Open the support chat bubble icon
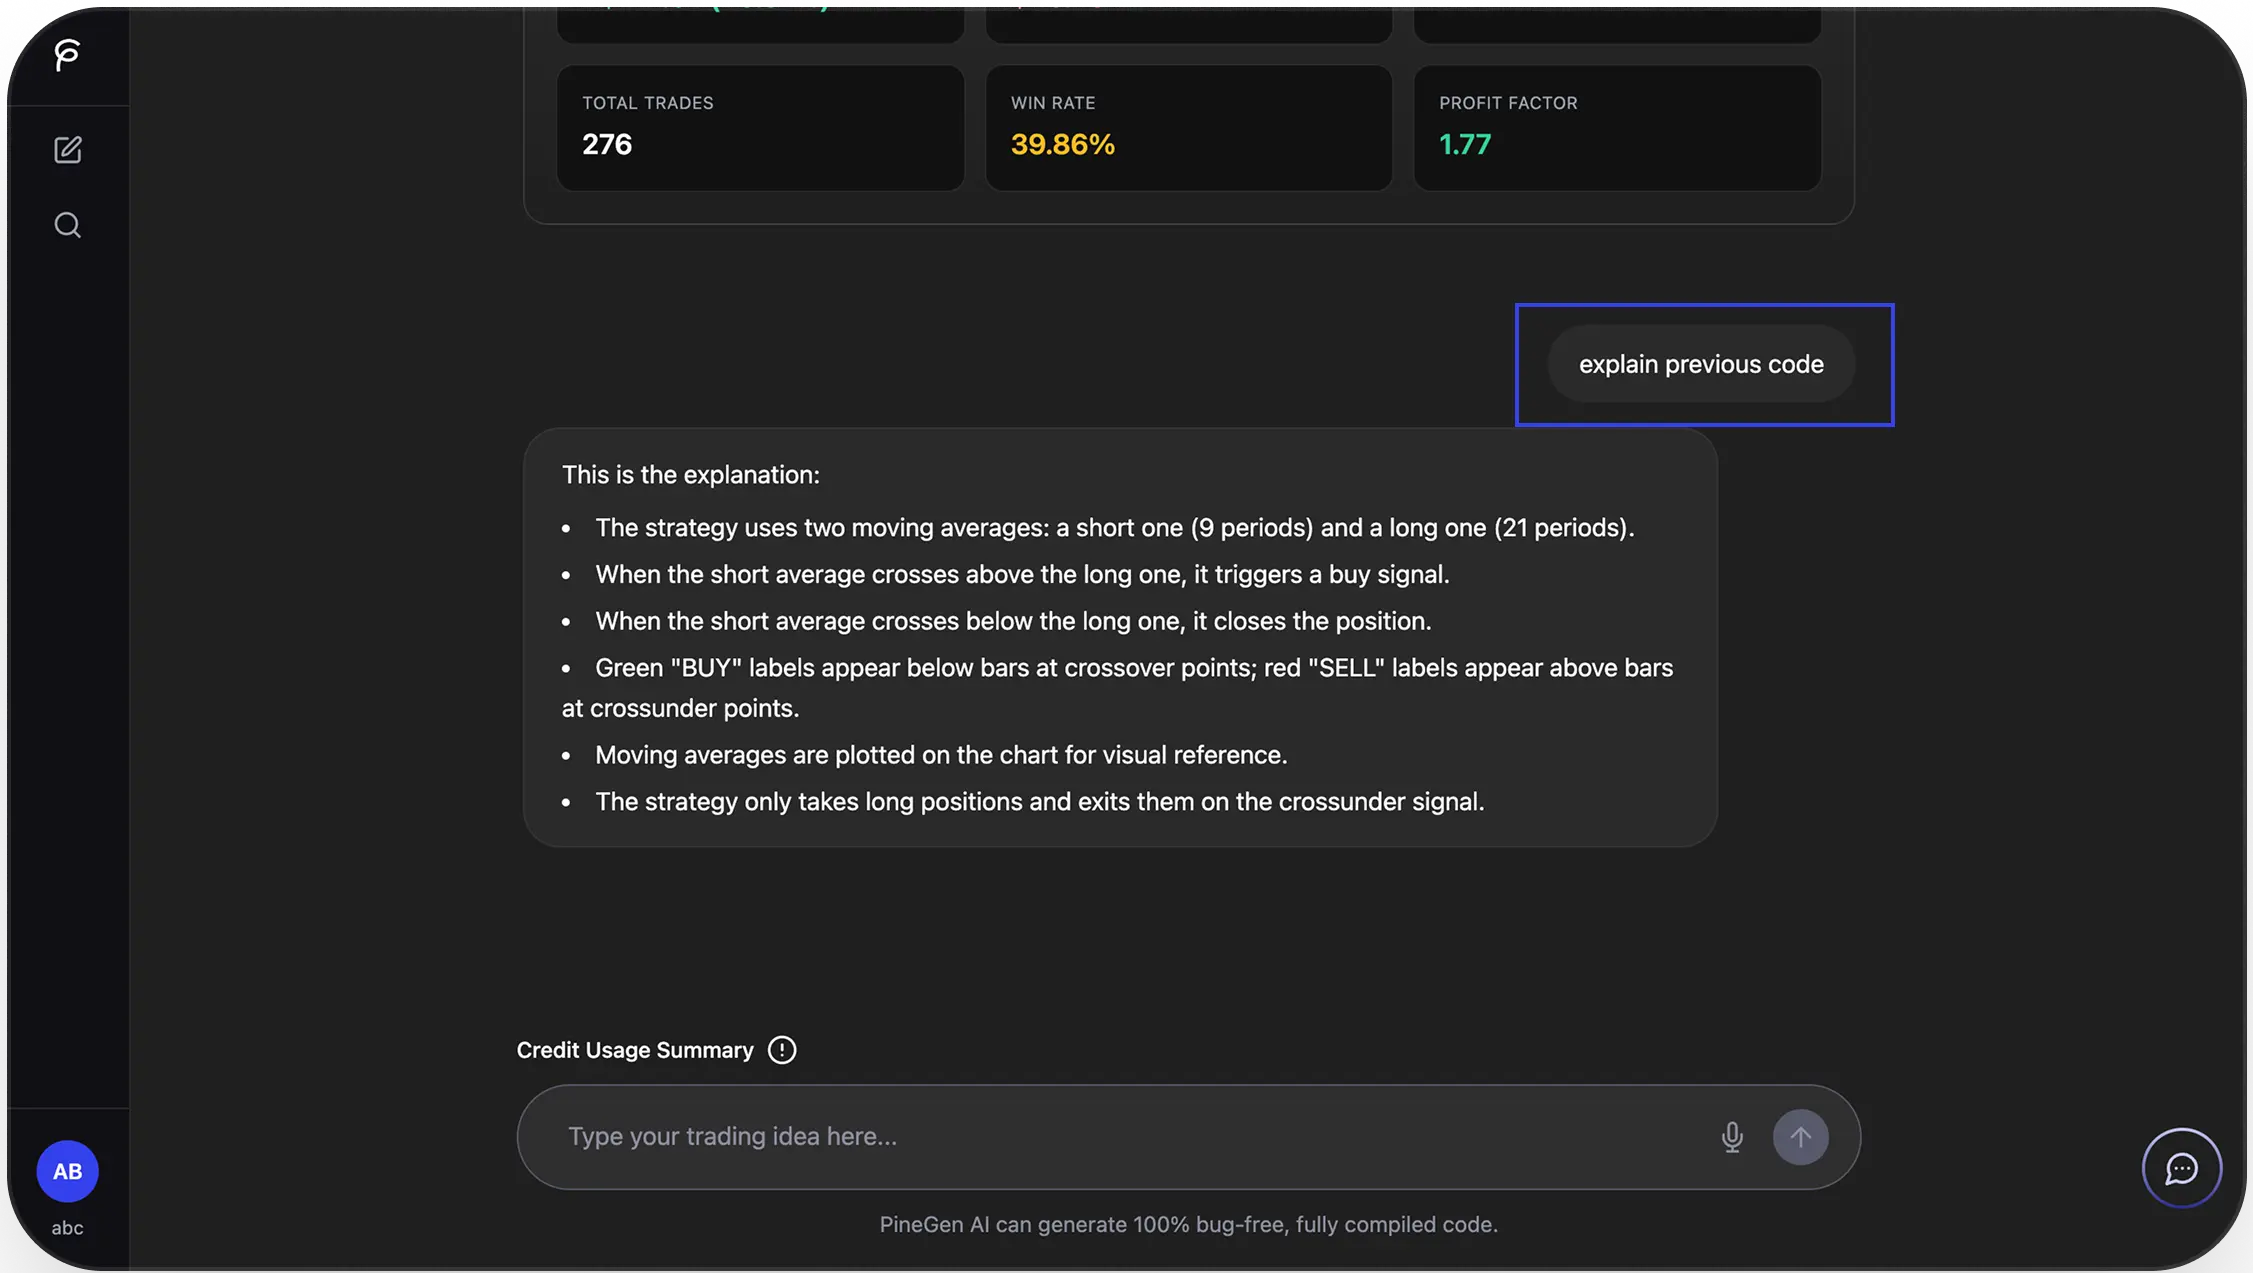Screen dimensions: 2253x1273 [x=2181, y=1168]
